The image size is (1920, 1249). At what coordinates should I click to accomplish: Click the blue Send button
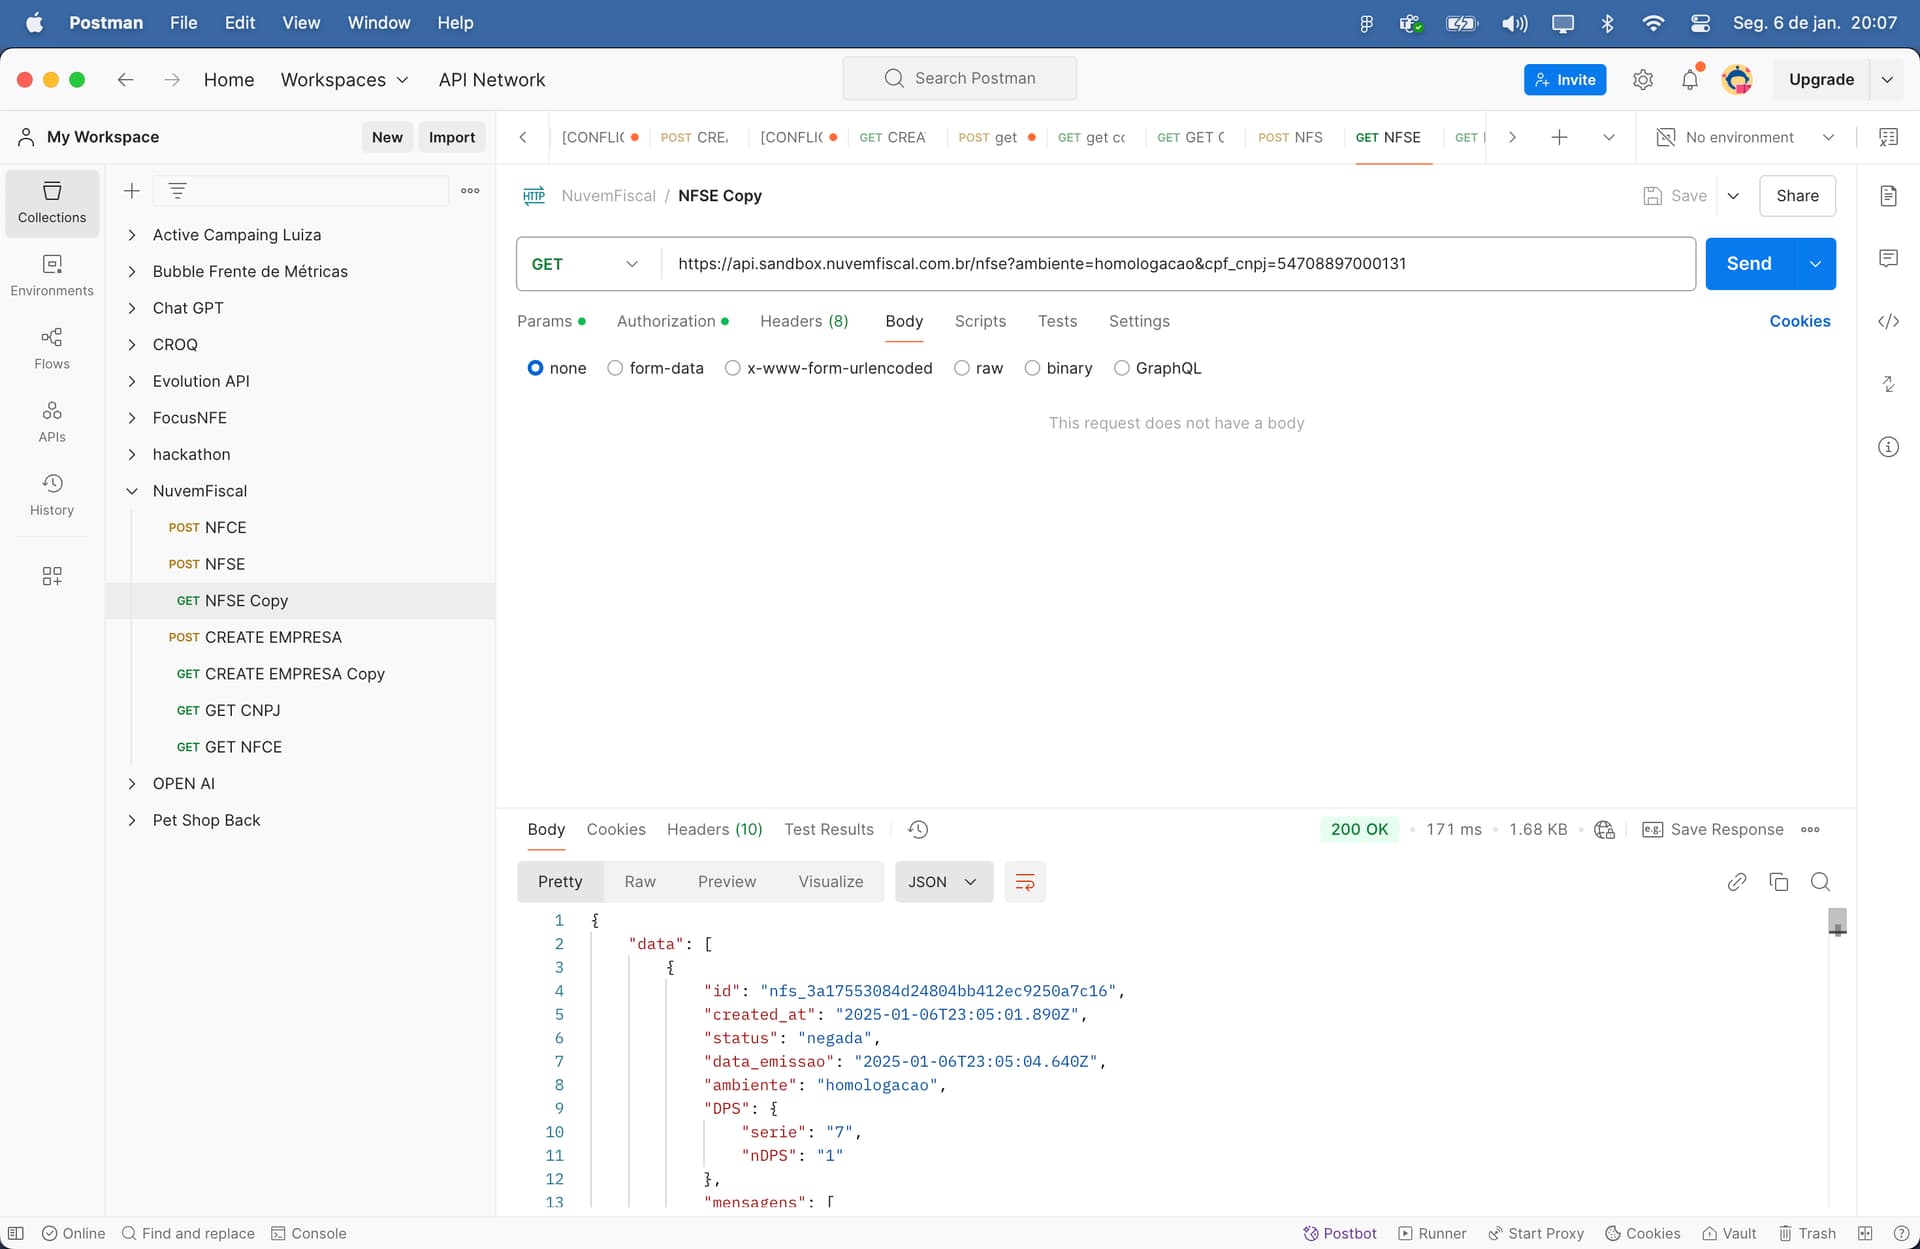(1749, 264)
